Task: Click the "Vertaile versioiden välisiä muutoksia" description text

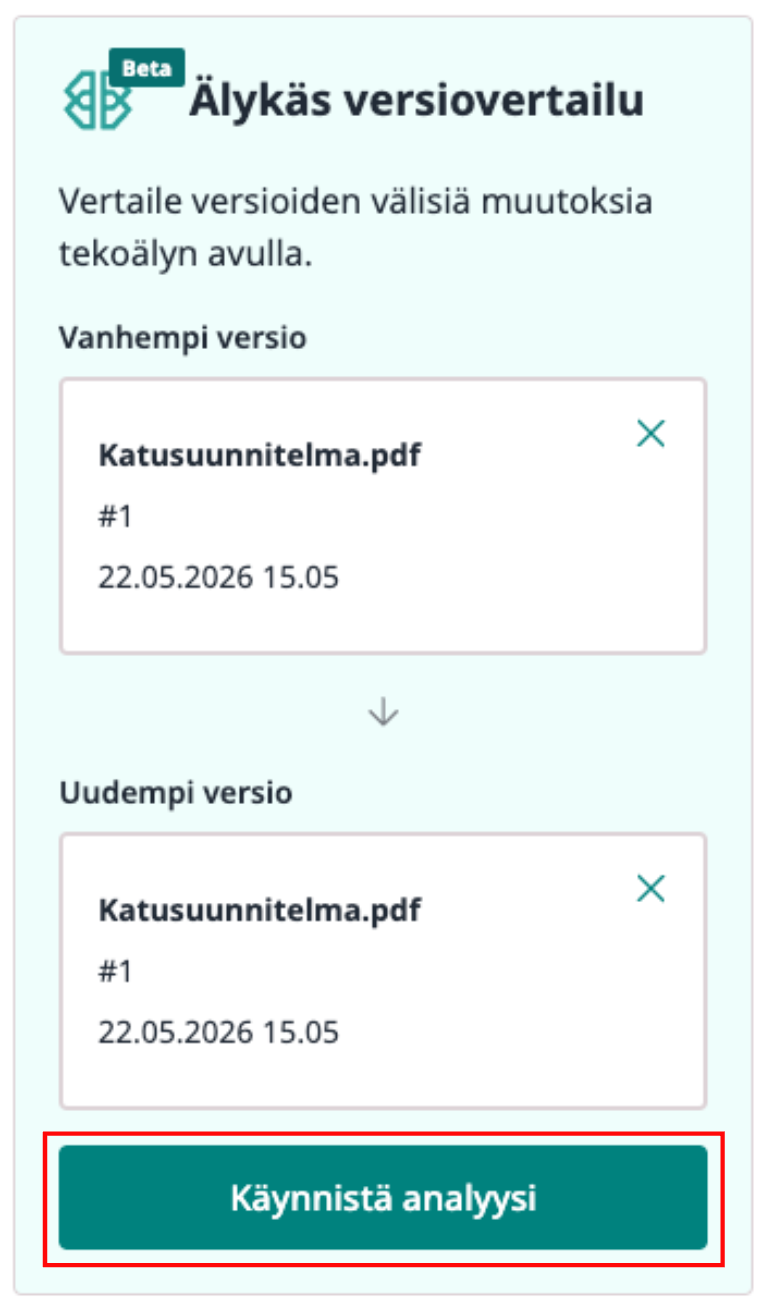Action: point(355,201)
